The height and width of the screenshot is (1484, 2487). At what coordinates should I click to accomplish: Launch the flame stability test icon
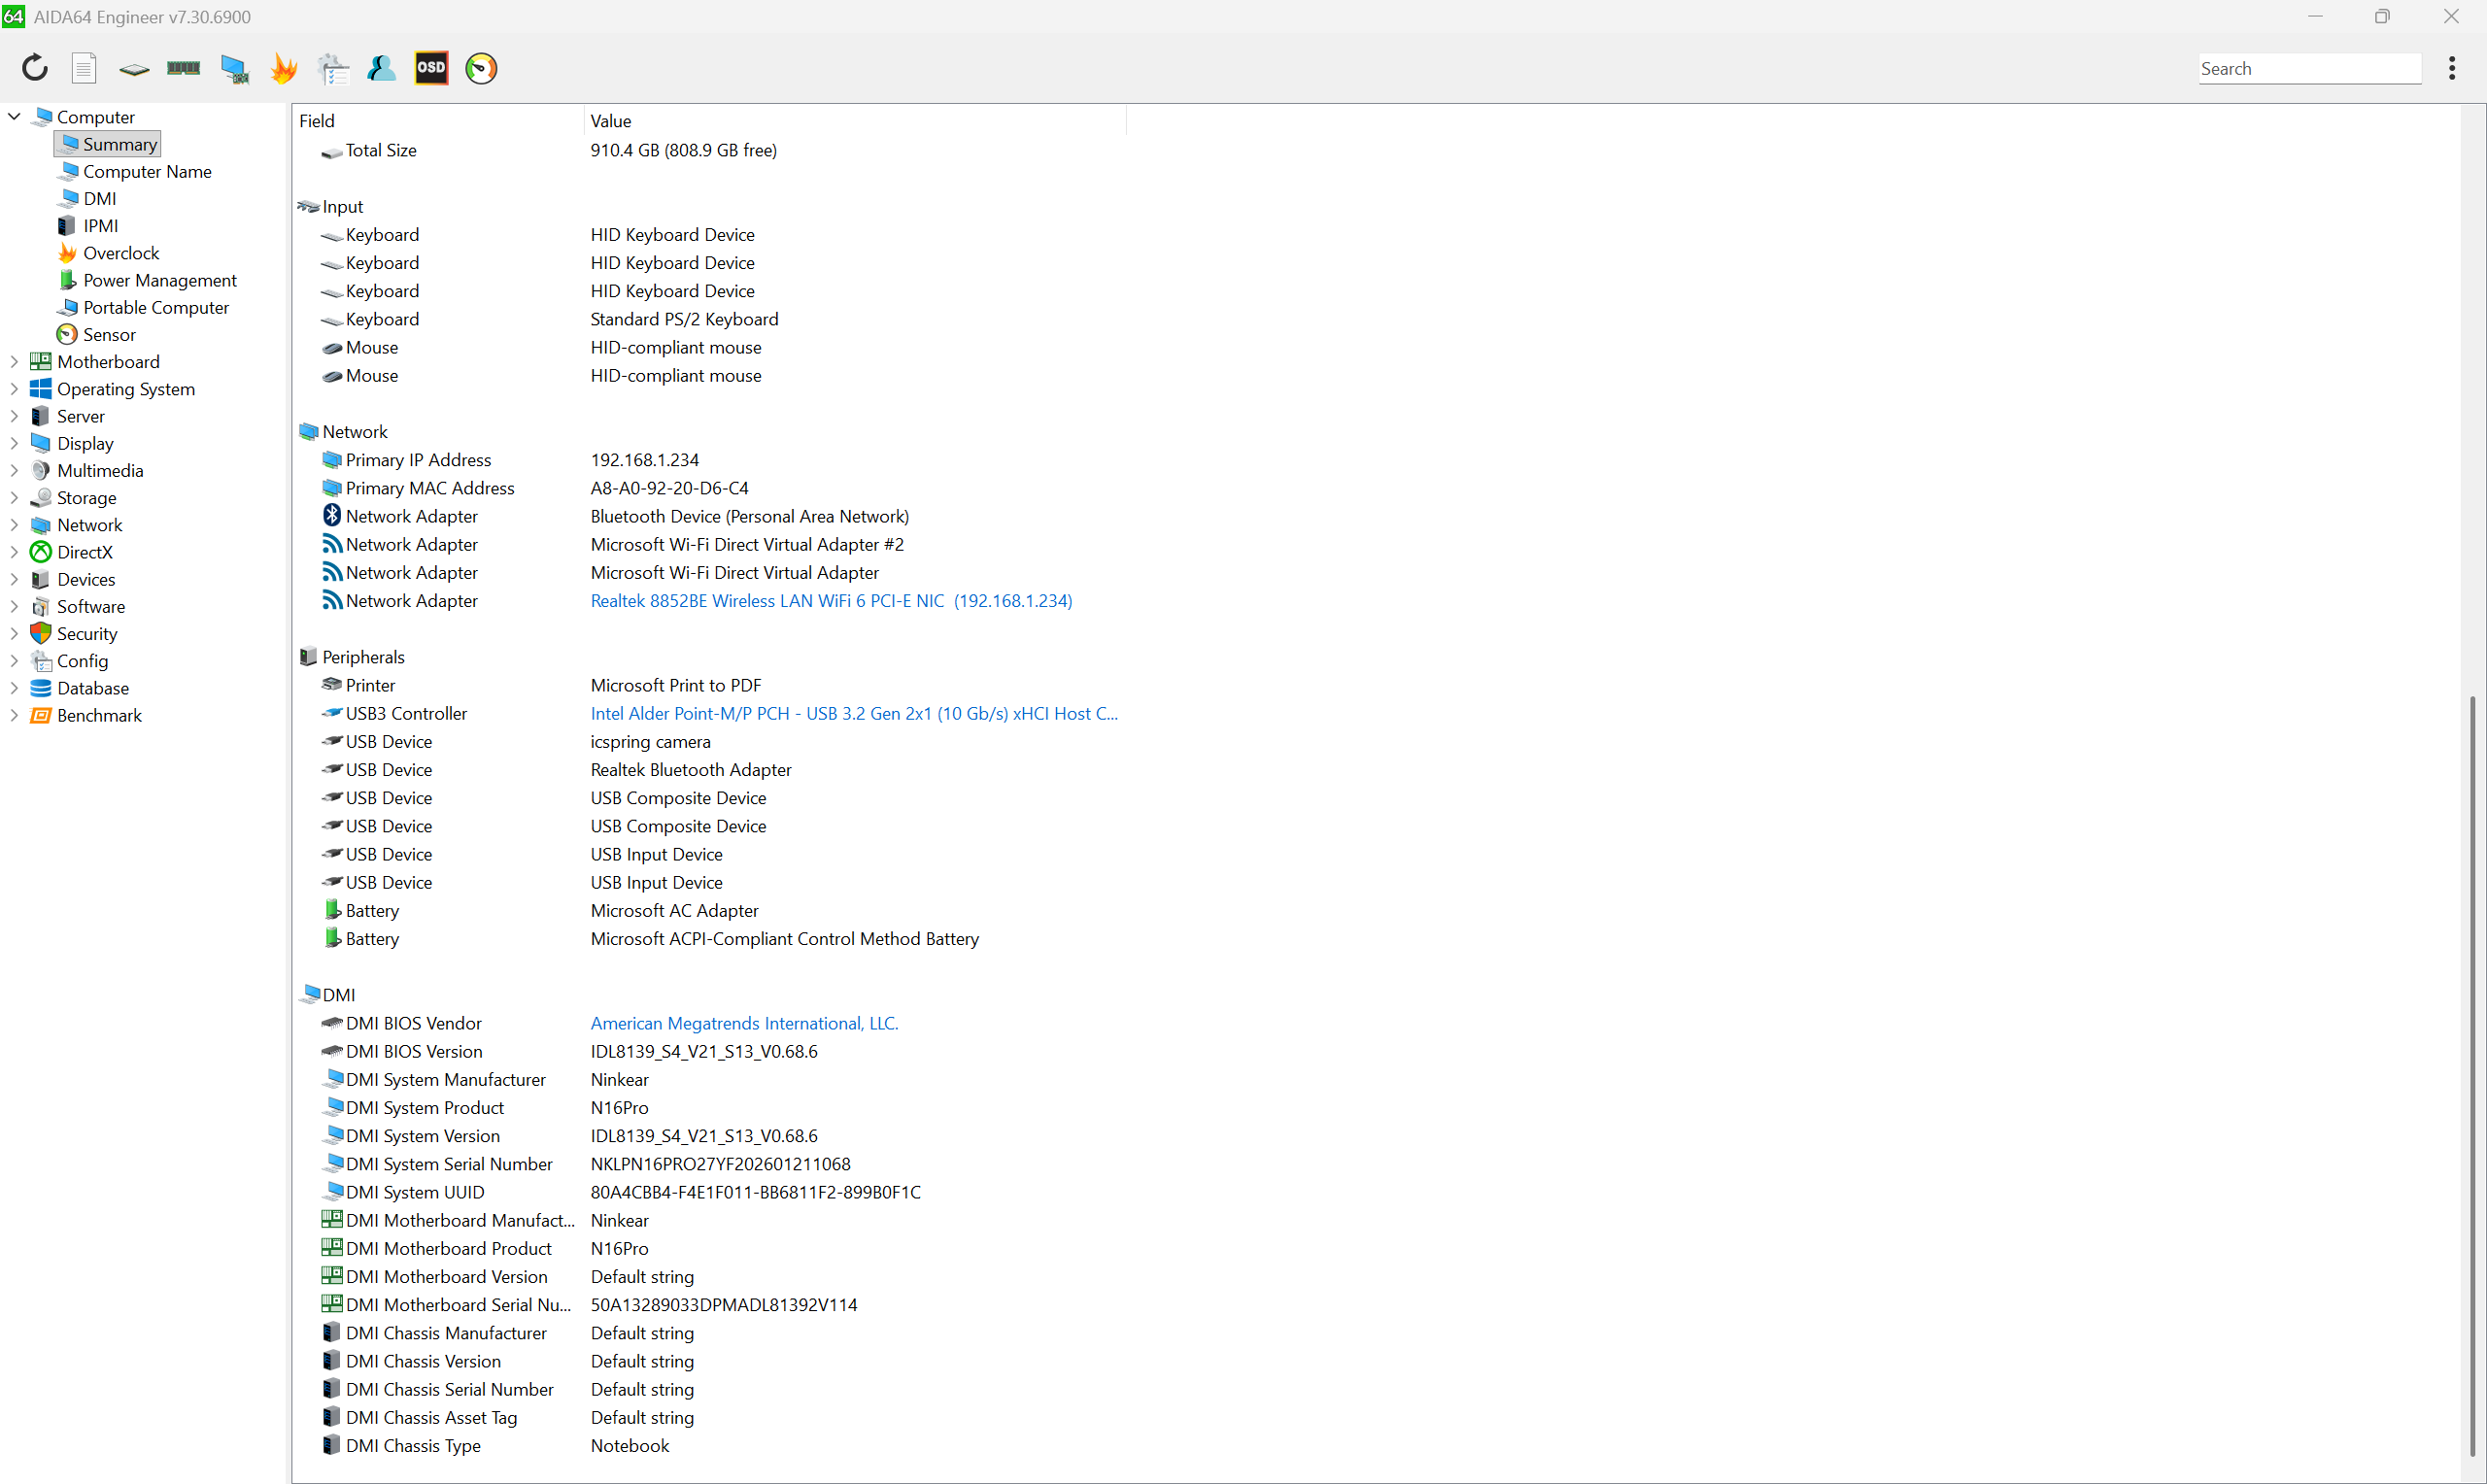click(284, 68)
